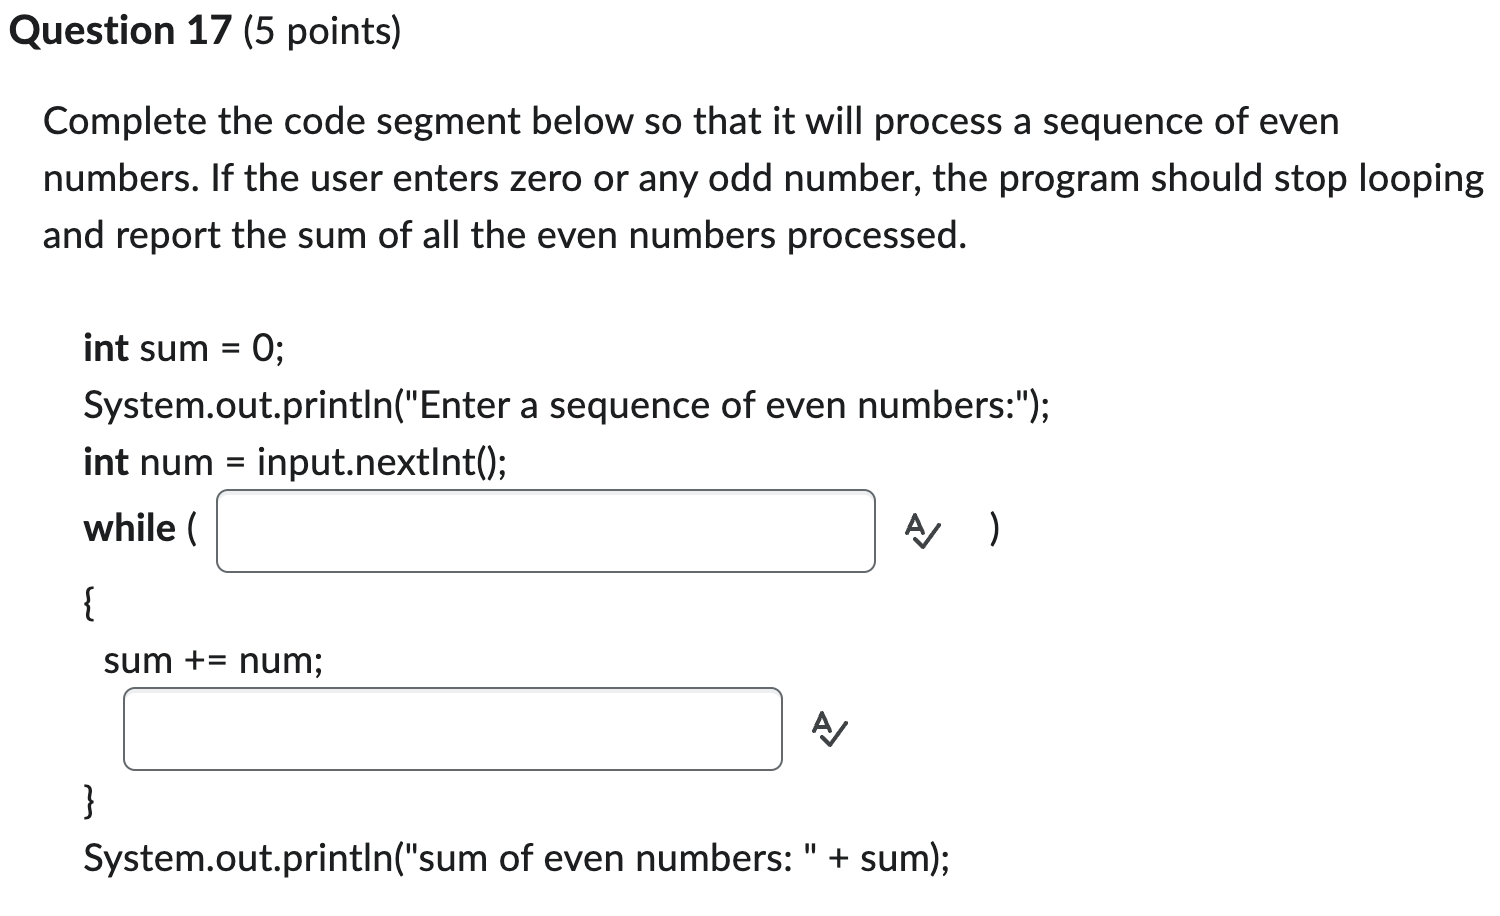Click the 'sum += num;' statement
Viewport: 1500px width, 916px height.
(x=214, y=660)
